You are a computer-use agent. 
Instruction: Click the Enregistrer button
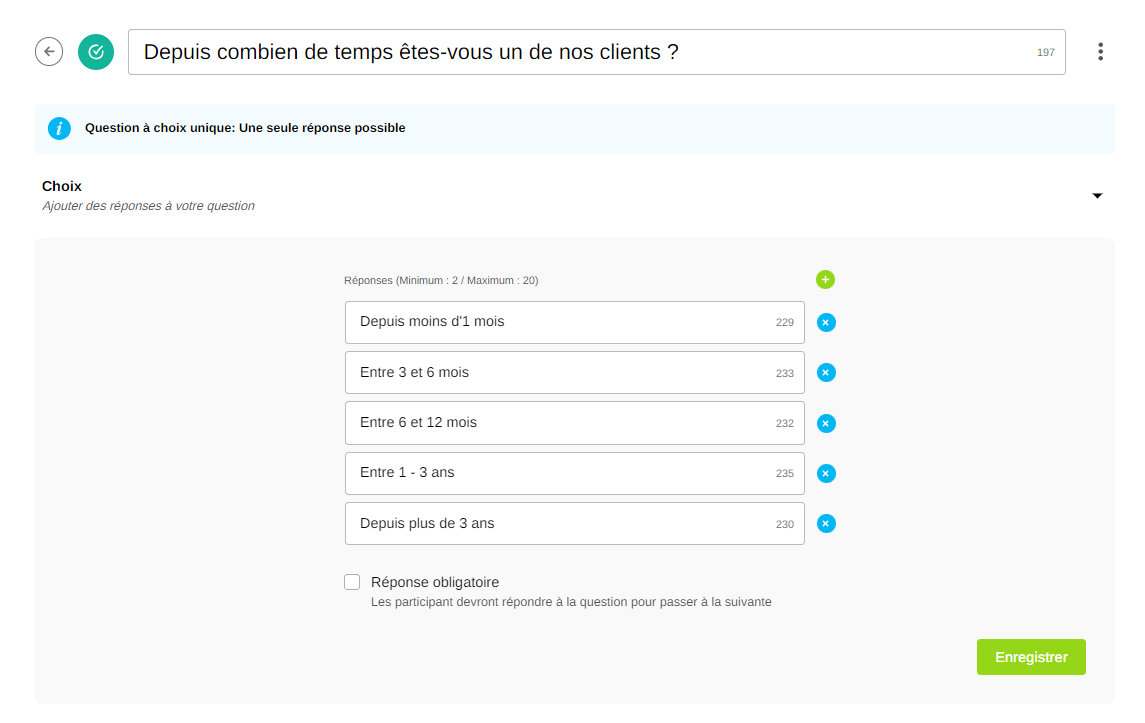1031,657
